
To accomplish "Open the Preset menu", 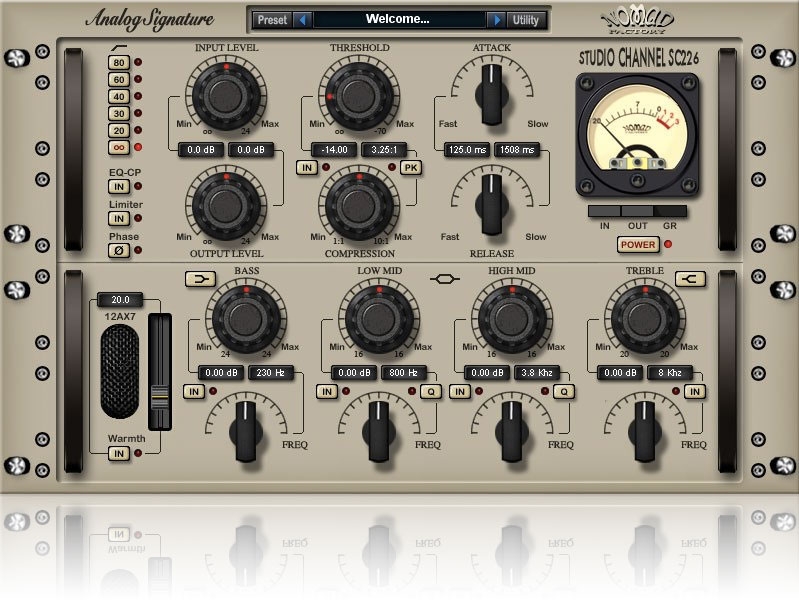I will click(271, 20).
